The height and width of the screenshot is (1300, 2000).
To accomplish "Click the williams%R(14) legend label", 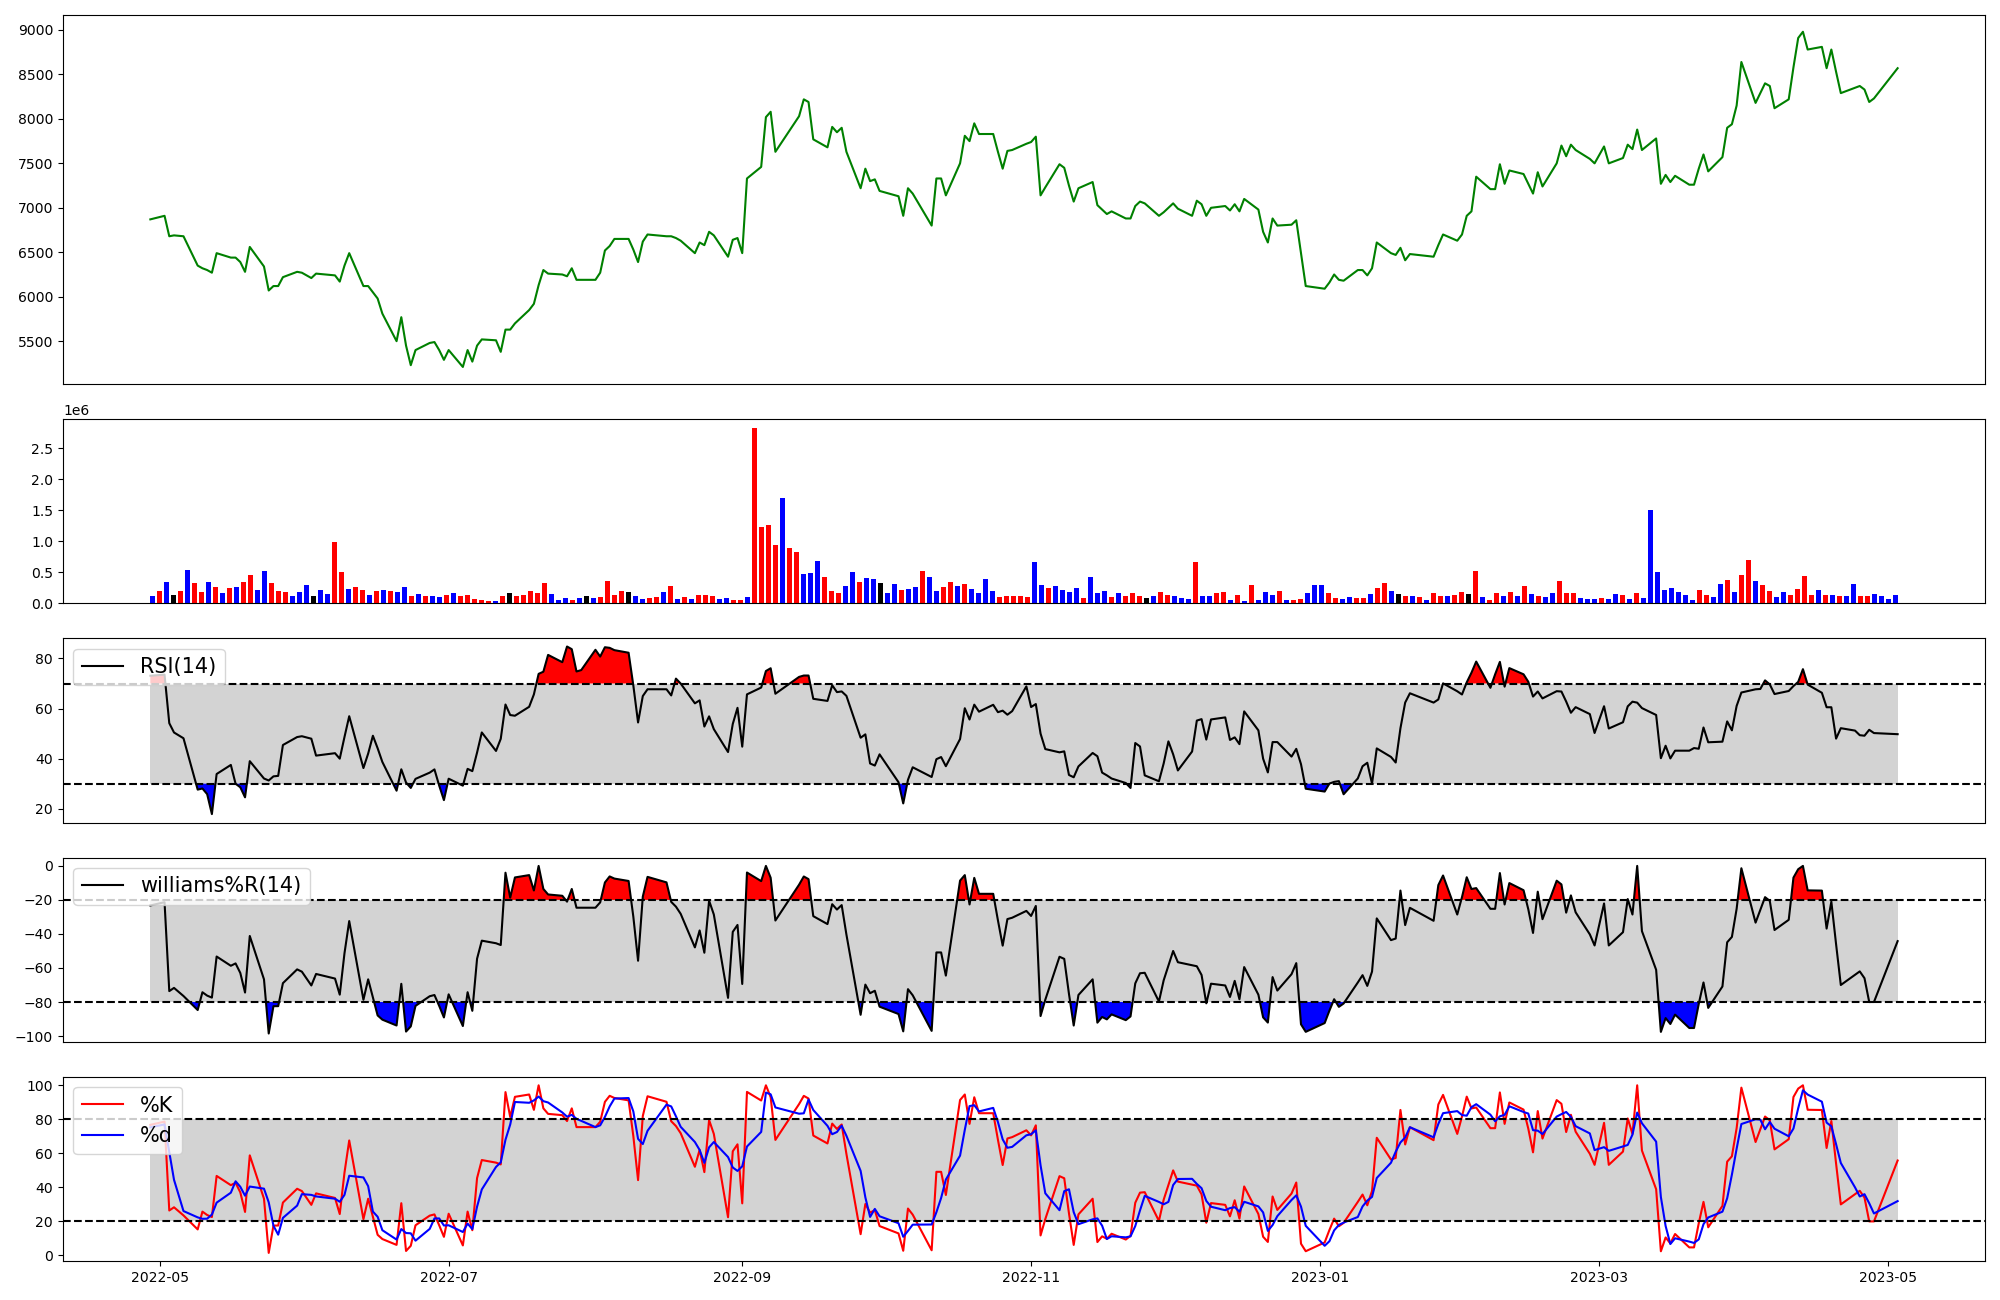I will 220,885.
